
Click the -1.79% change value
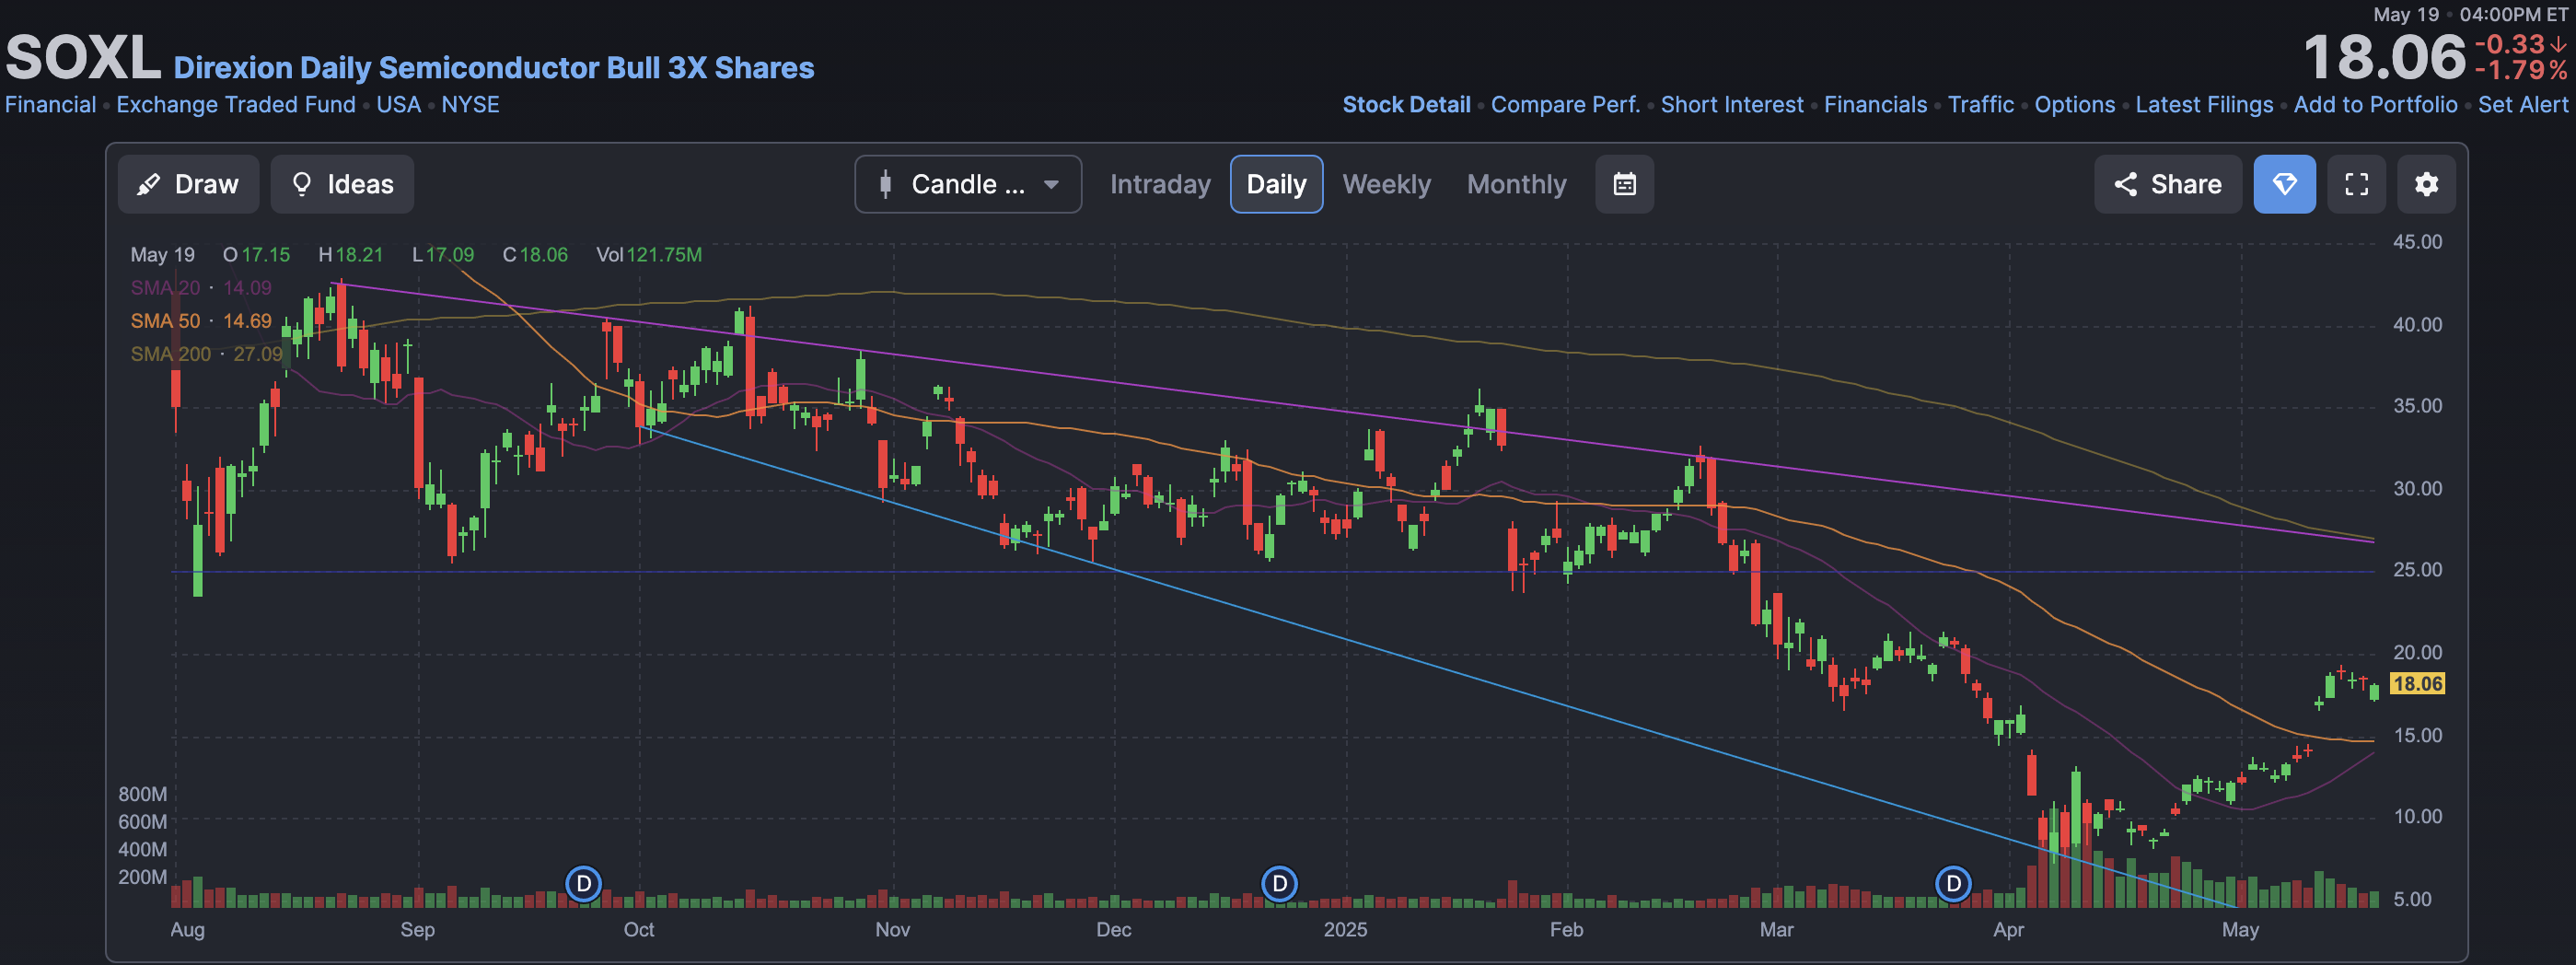(2520, 71)
